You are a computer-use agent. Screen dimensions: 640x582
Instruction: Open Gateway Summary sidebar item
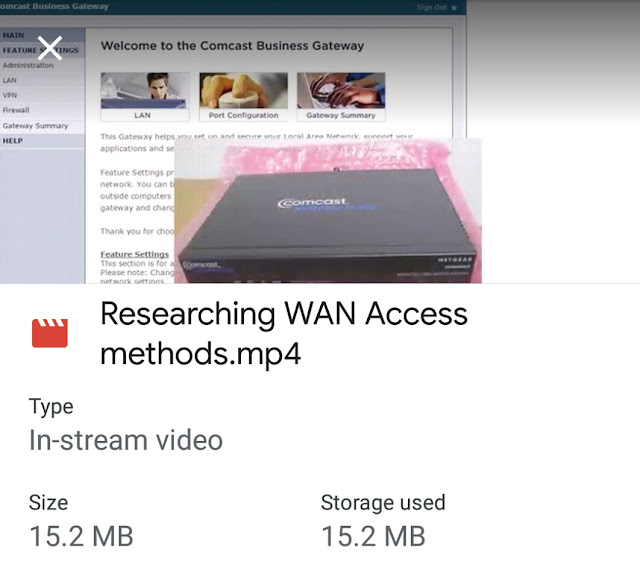click(36, 126)
